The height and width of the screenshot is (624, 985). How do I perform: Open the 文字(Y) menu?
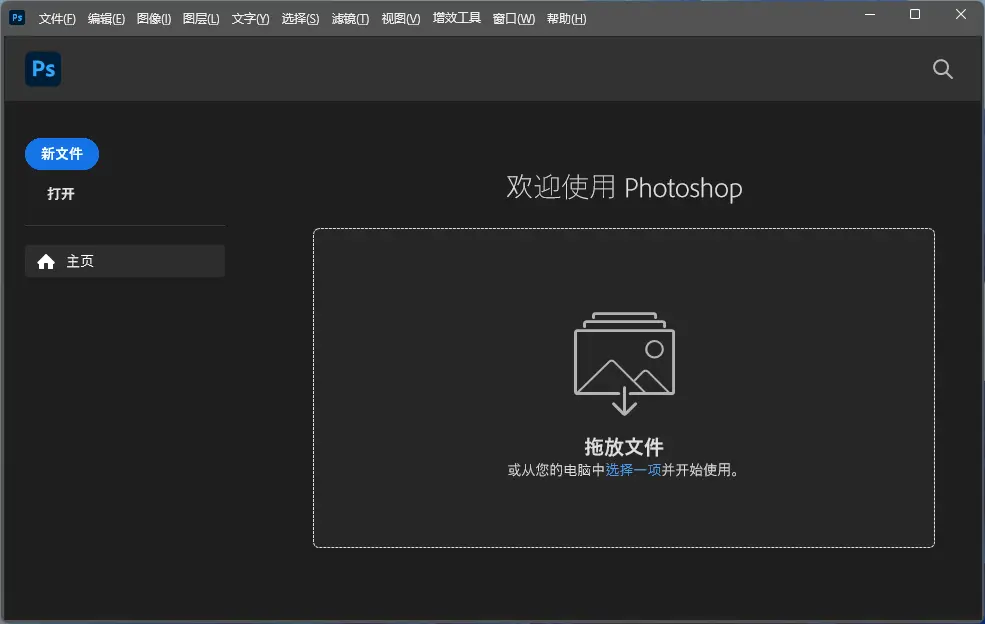pos(250,19)
